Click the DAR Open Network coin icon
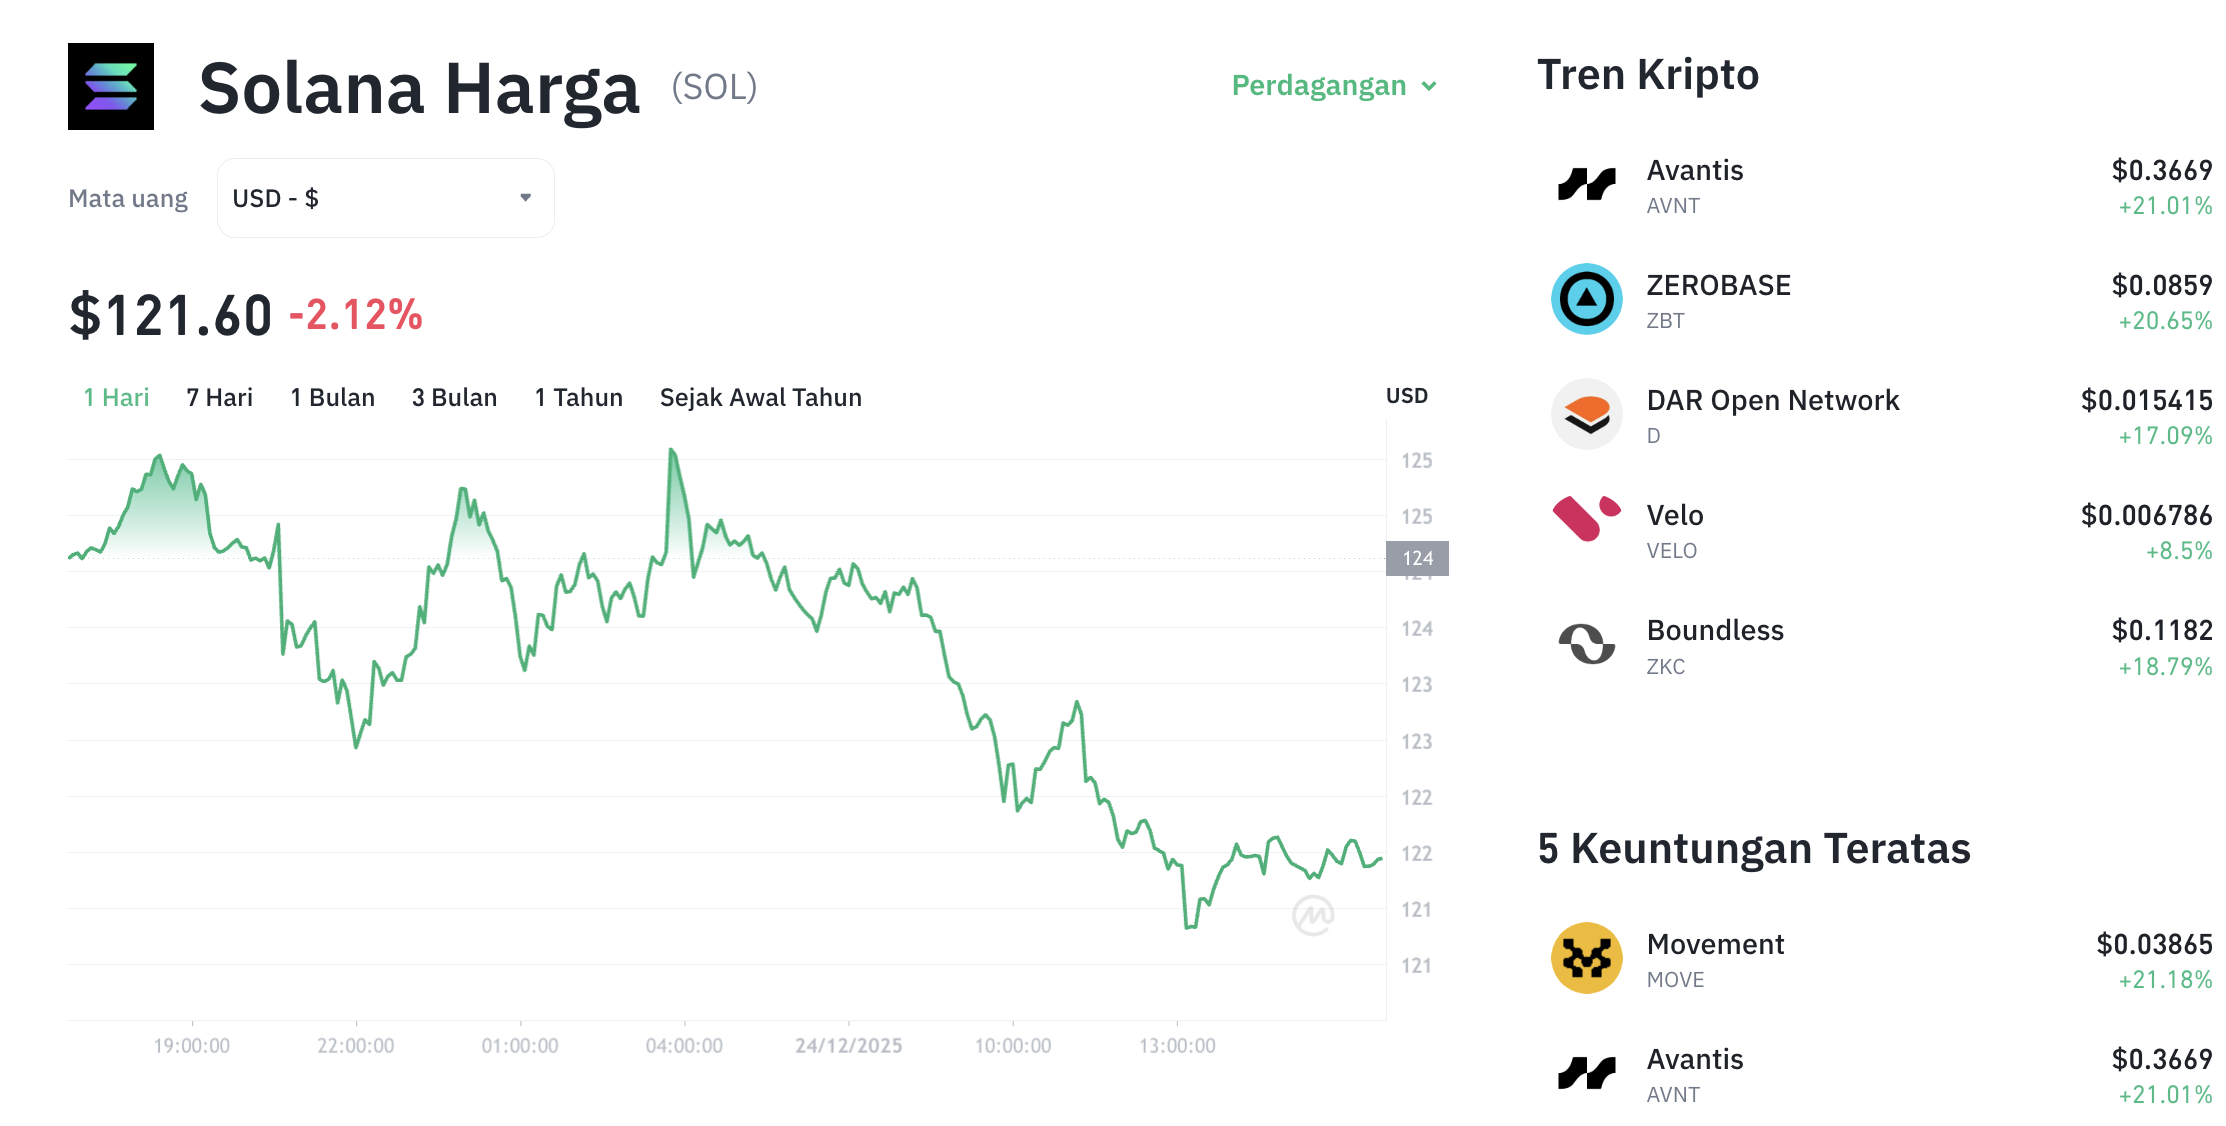Viewport: 2226px width, 1126px height. [x=1586, y=414]
